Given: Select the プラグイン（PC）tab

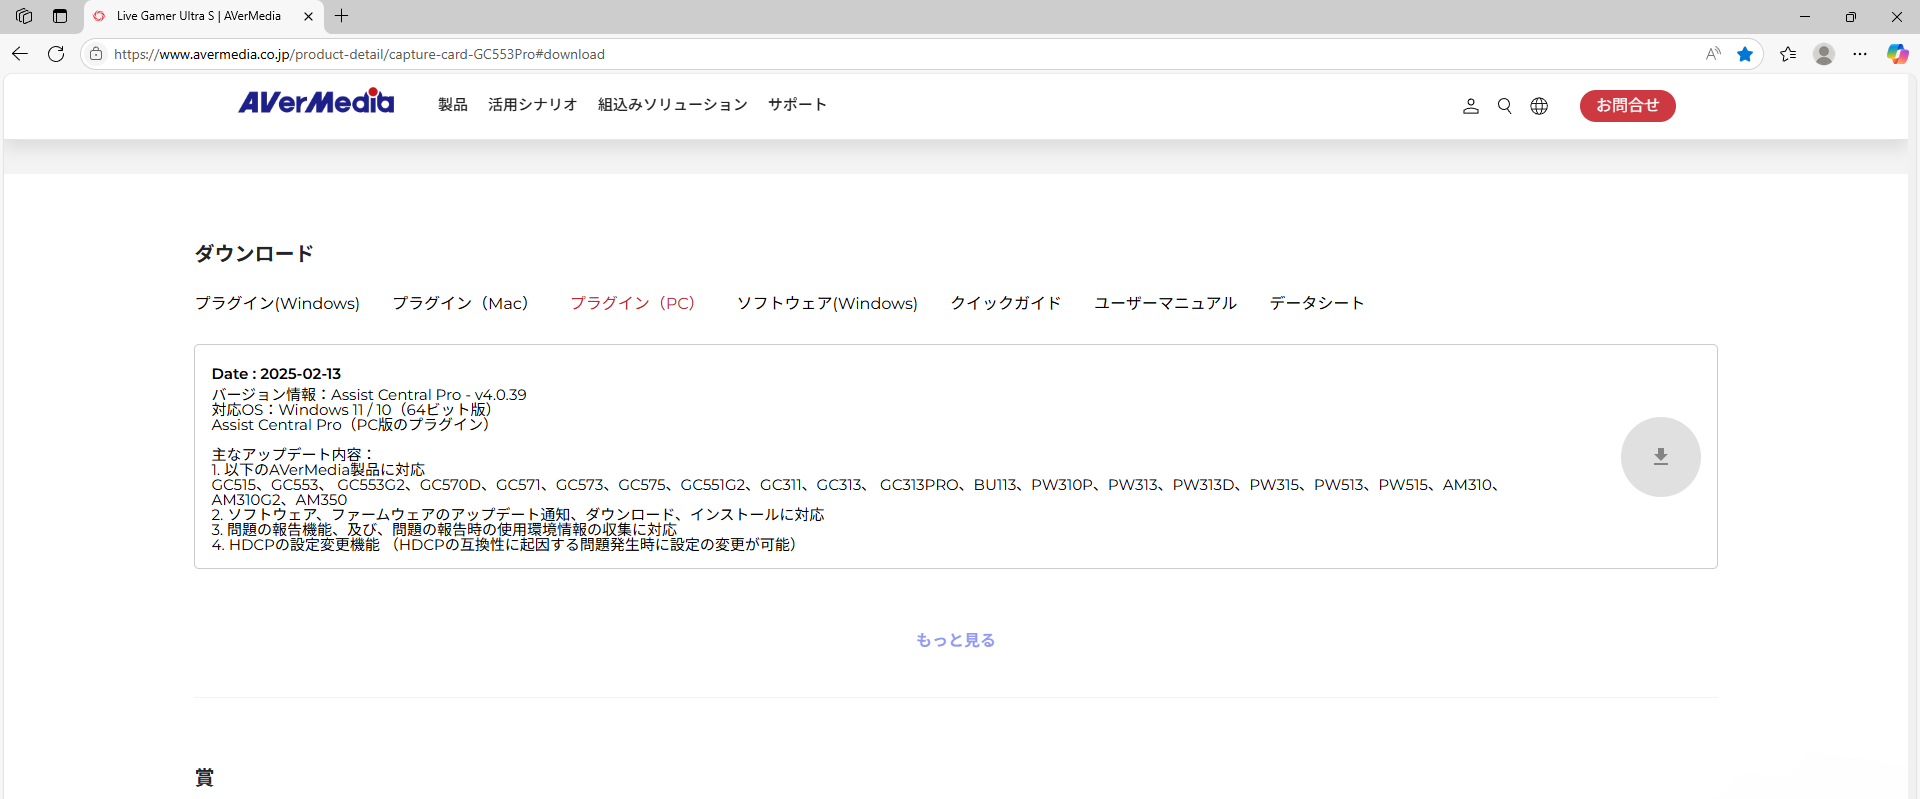Looking at the screenshot, I should pyautogui.click(x=632, y=303).
